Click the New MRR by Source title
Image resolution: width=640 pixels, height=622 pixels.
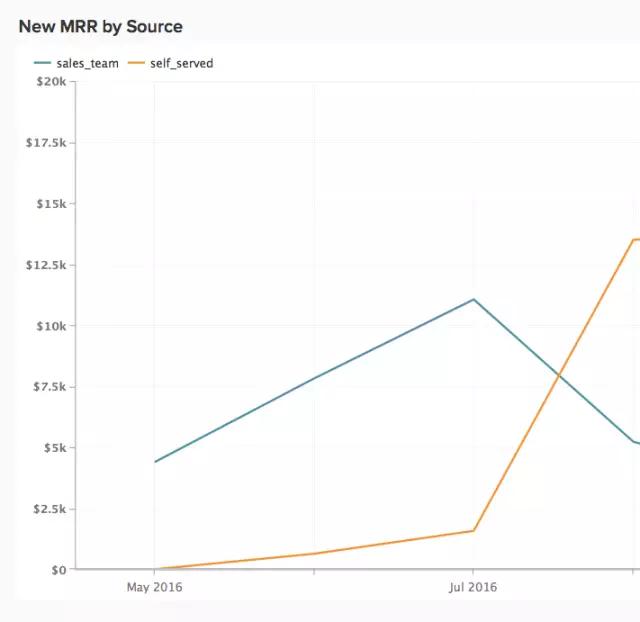(100, 26)
